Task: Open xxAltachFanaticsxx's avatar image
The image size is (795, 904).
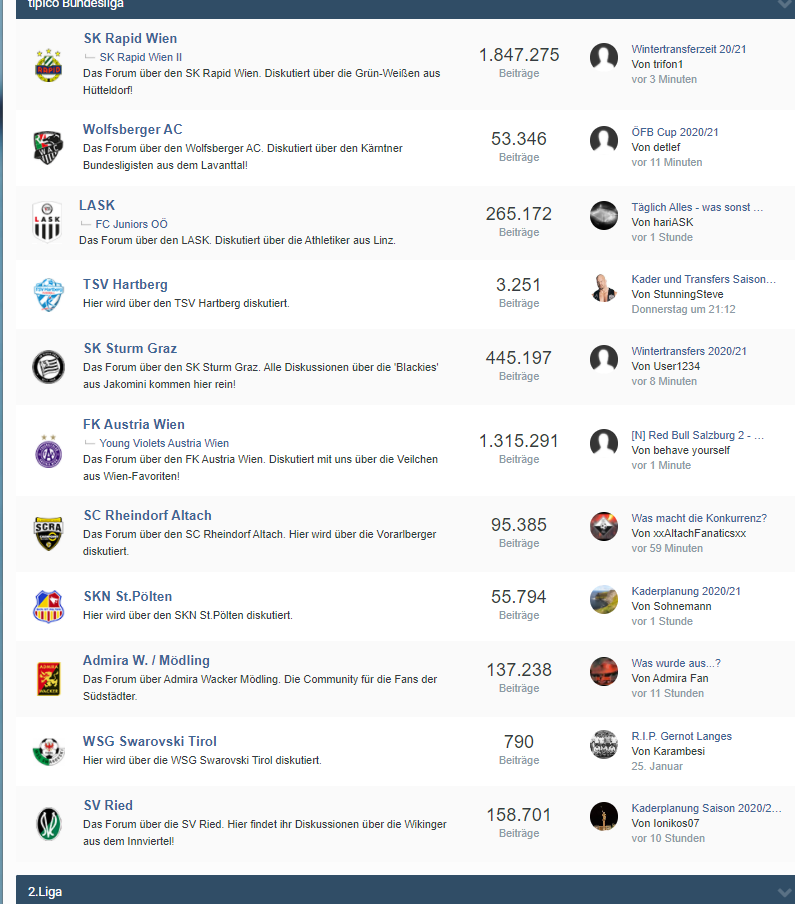Action: click(604, 526)
